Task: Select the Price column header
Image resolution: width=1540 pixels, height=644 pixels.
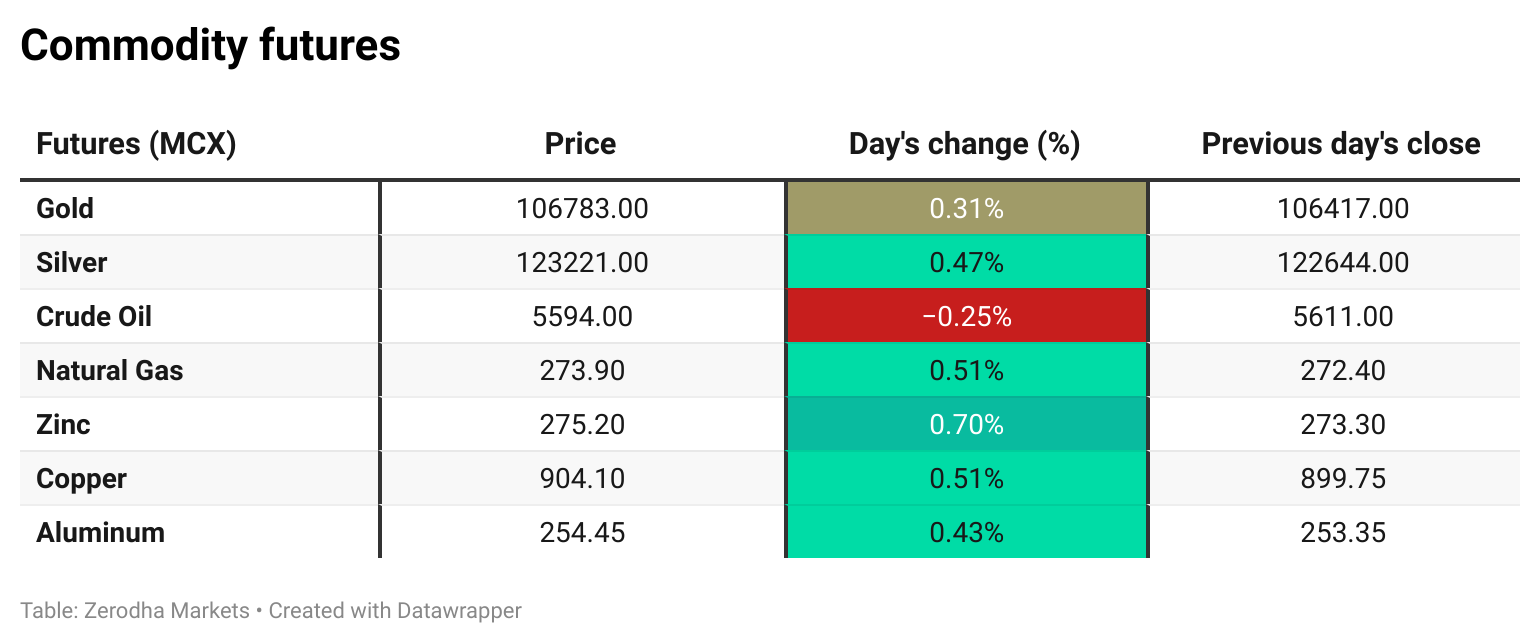Action: click(580, 144)
